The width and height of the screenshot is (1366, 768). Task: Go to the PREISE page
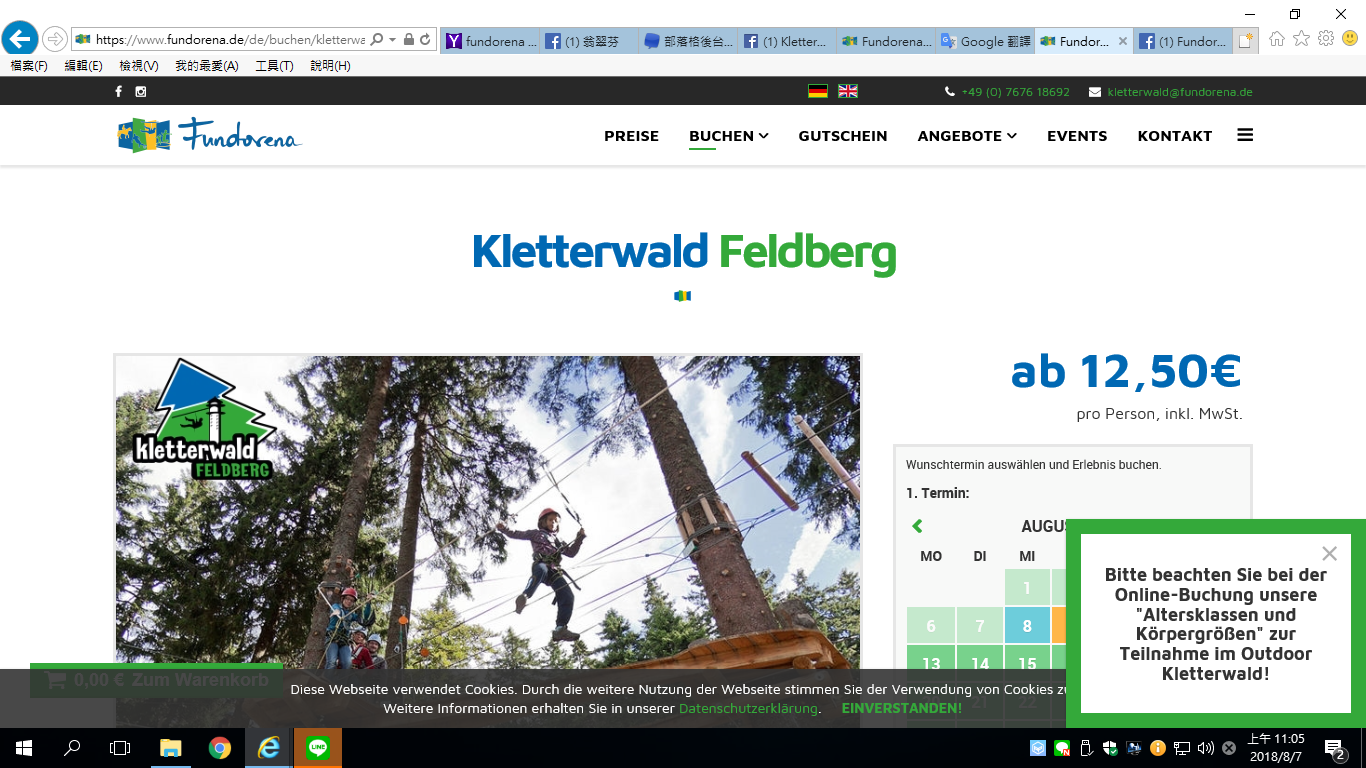(x=631, y=136)
